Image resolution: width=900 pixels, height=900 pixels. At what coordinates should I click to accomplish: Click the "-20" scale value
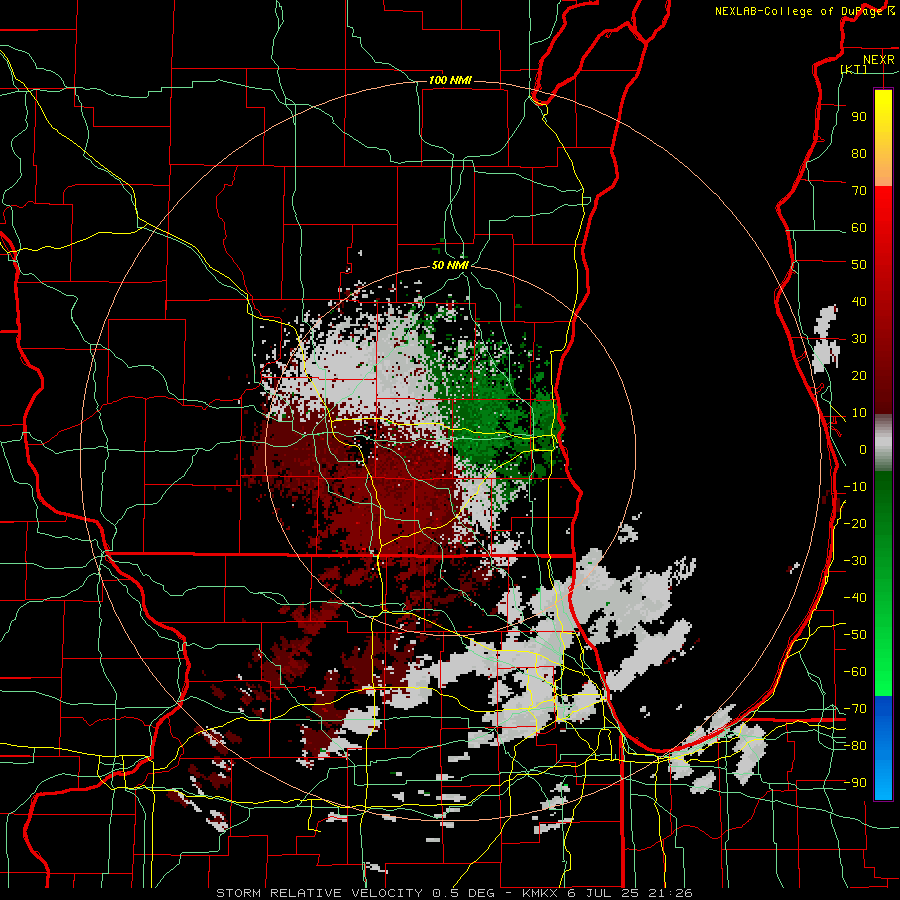click(x=855, y=524)
